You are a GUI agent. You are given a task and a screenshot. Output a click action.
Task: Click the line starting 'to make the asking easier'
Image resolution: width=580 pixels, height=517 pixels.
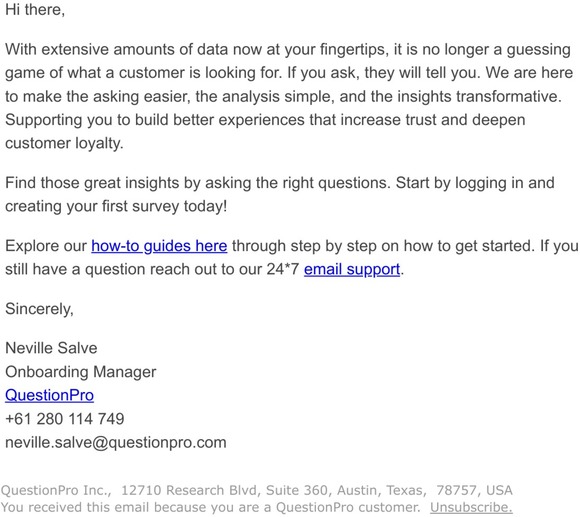pyautogui.click(x=283, y=97)
